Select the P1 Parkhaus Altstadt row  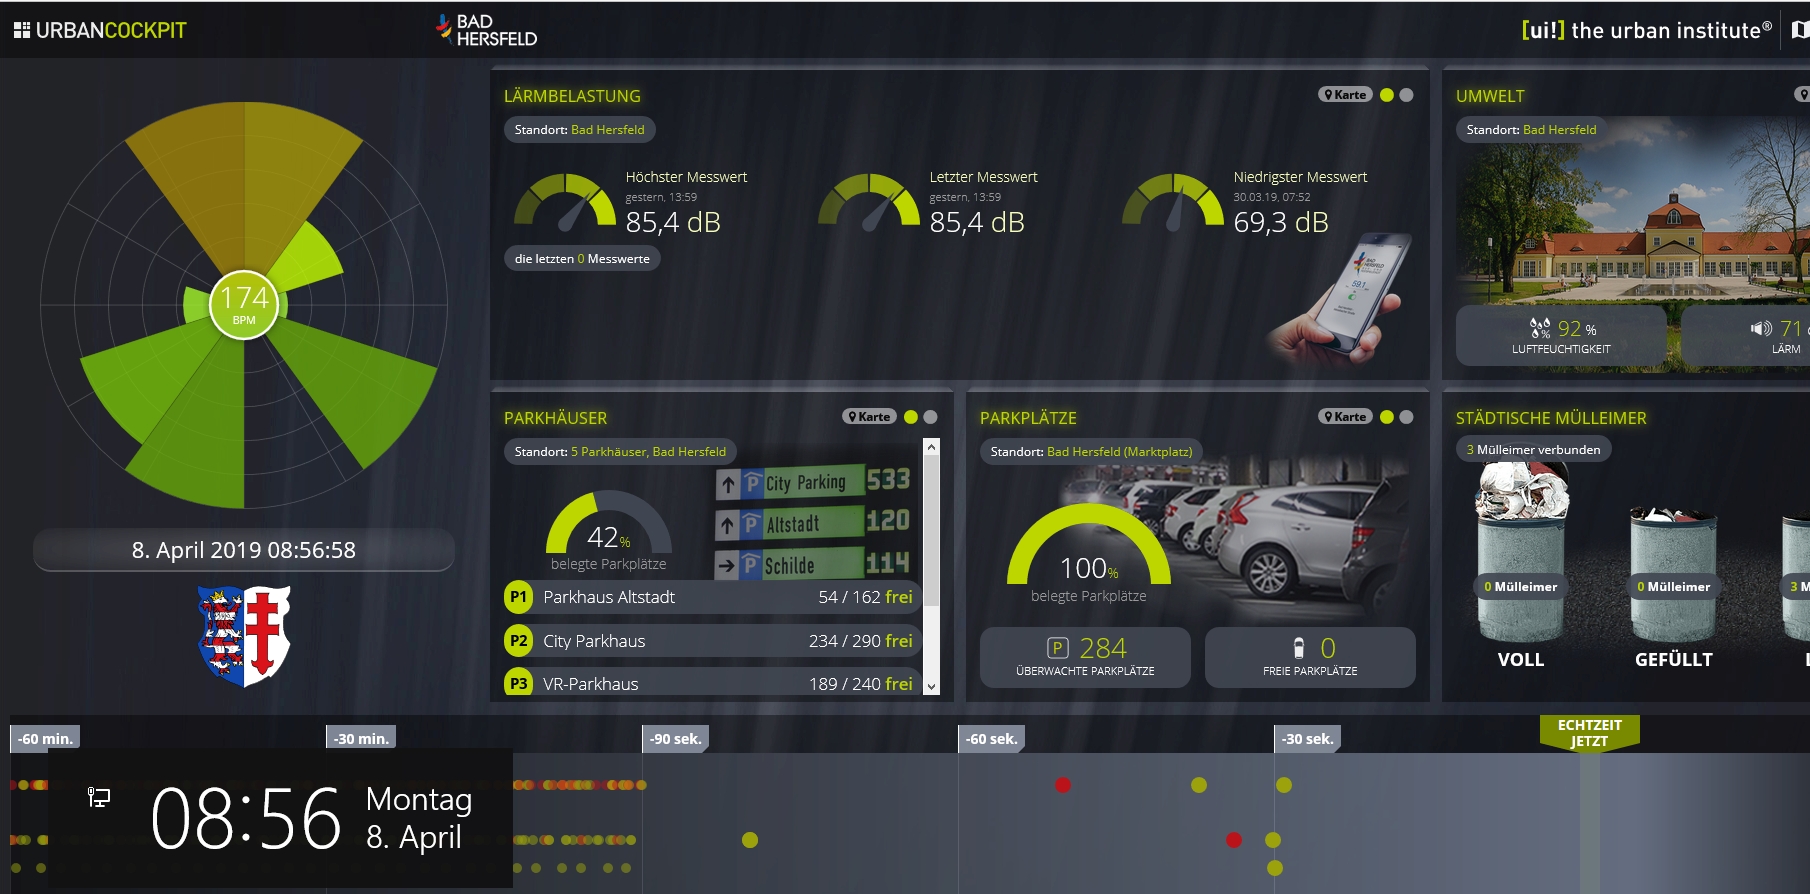(710, 597)
